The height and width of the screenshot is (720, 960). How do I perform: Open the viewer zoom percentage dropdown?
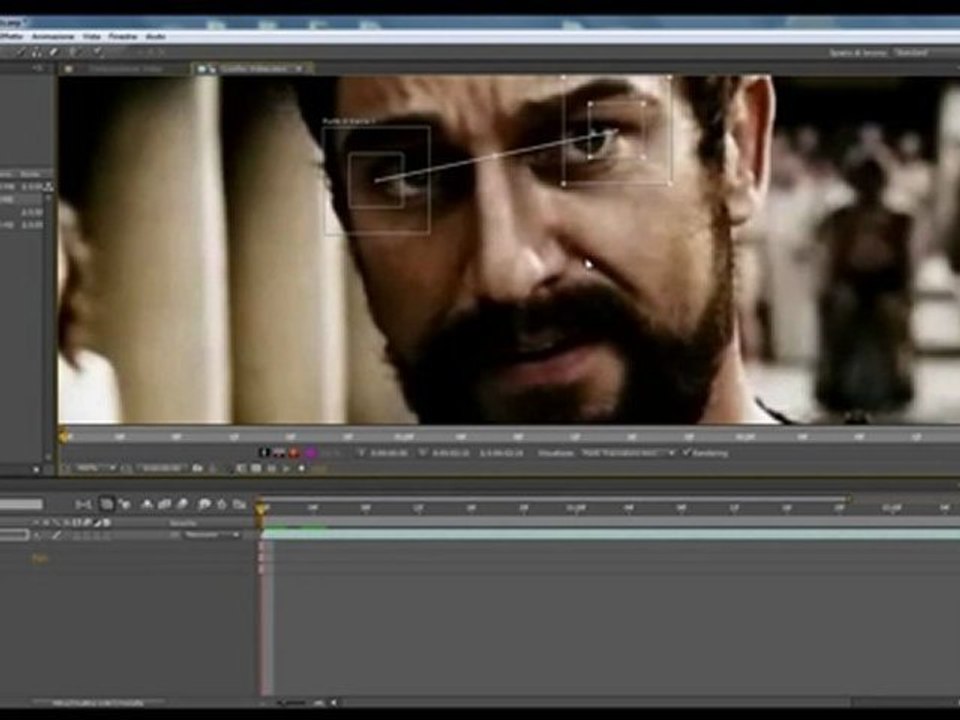[97, 468]
